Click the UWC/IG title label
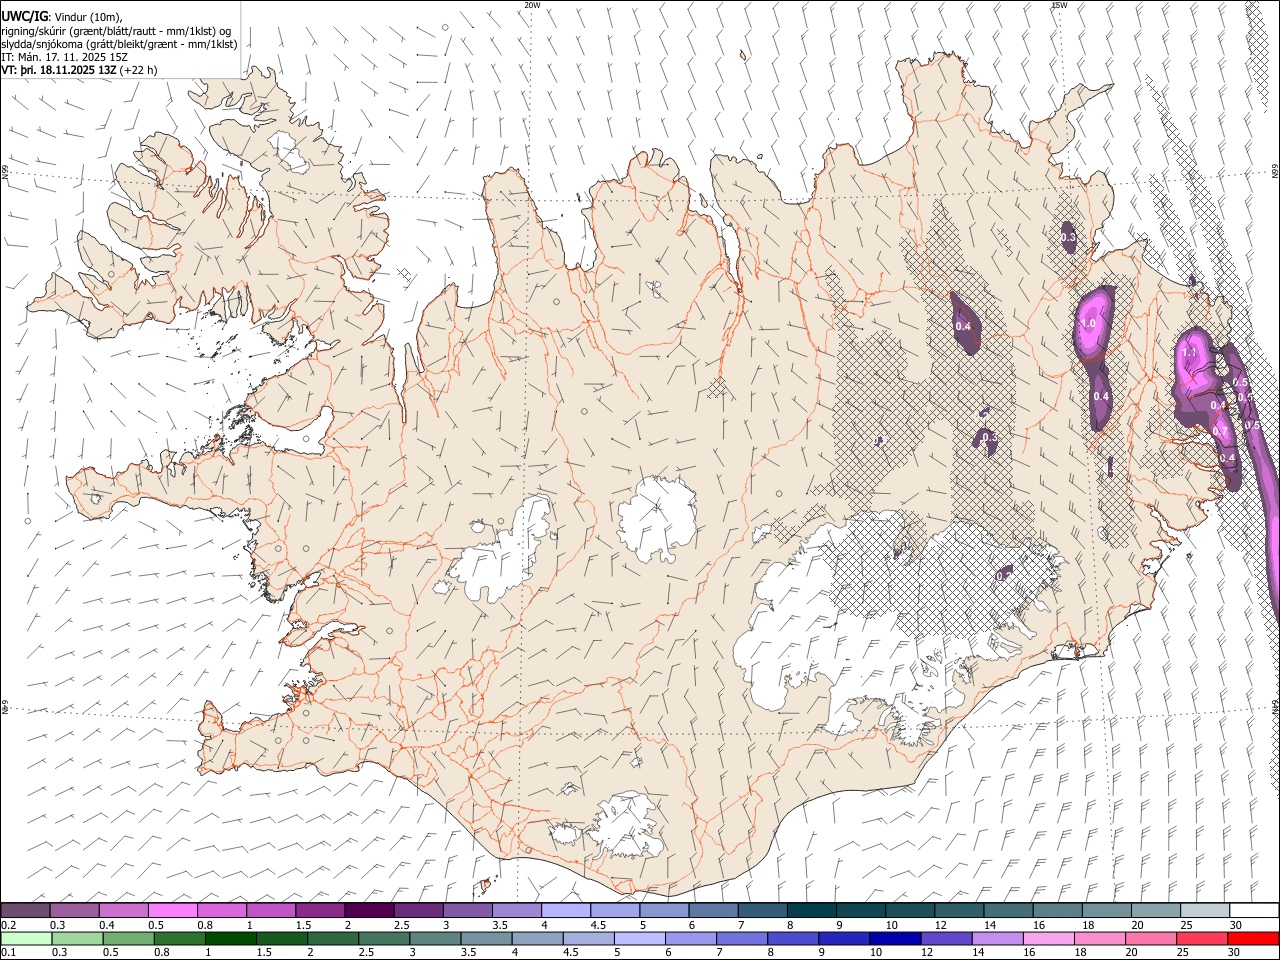The width and height of the screenshot is (1280, 960). tap(23, 17)
